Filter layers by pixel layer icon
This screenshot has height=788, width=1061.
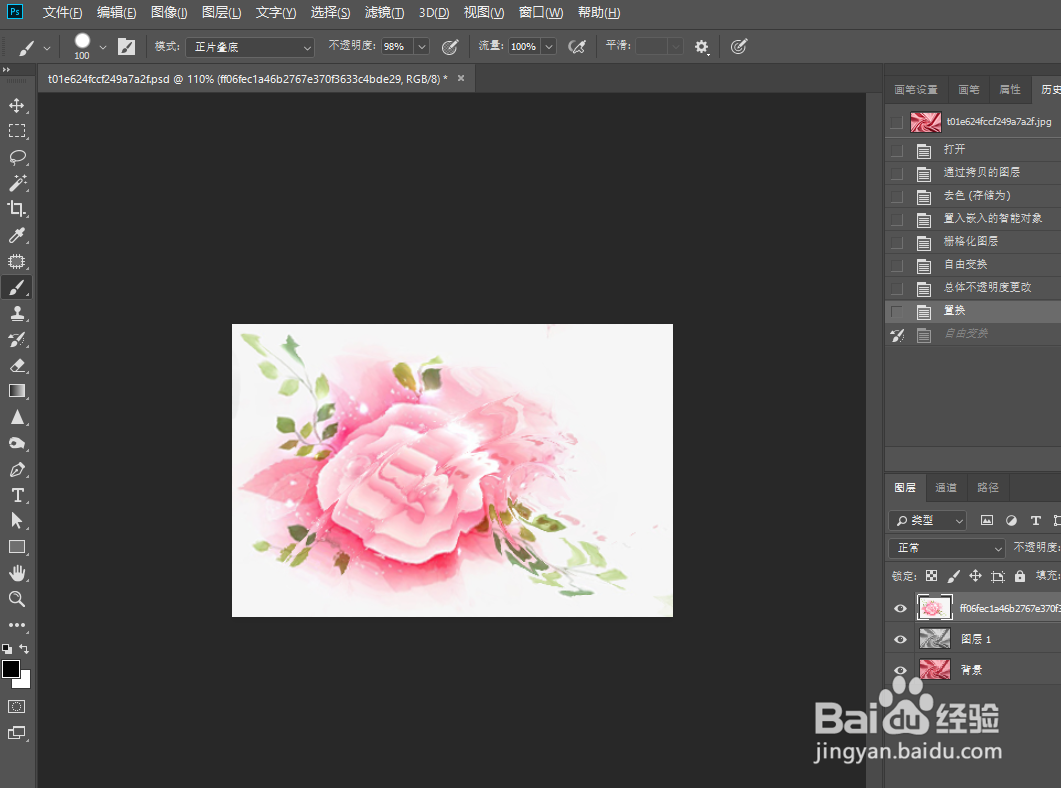[x=987, y=520]
